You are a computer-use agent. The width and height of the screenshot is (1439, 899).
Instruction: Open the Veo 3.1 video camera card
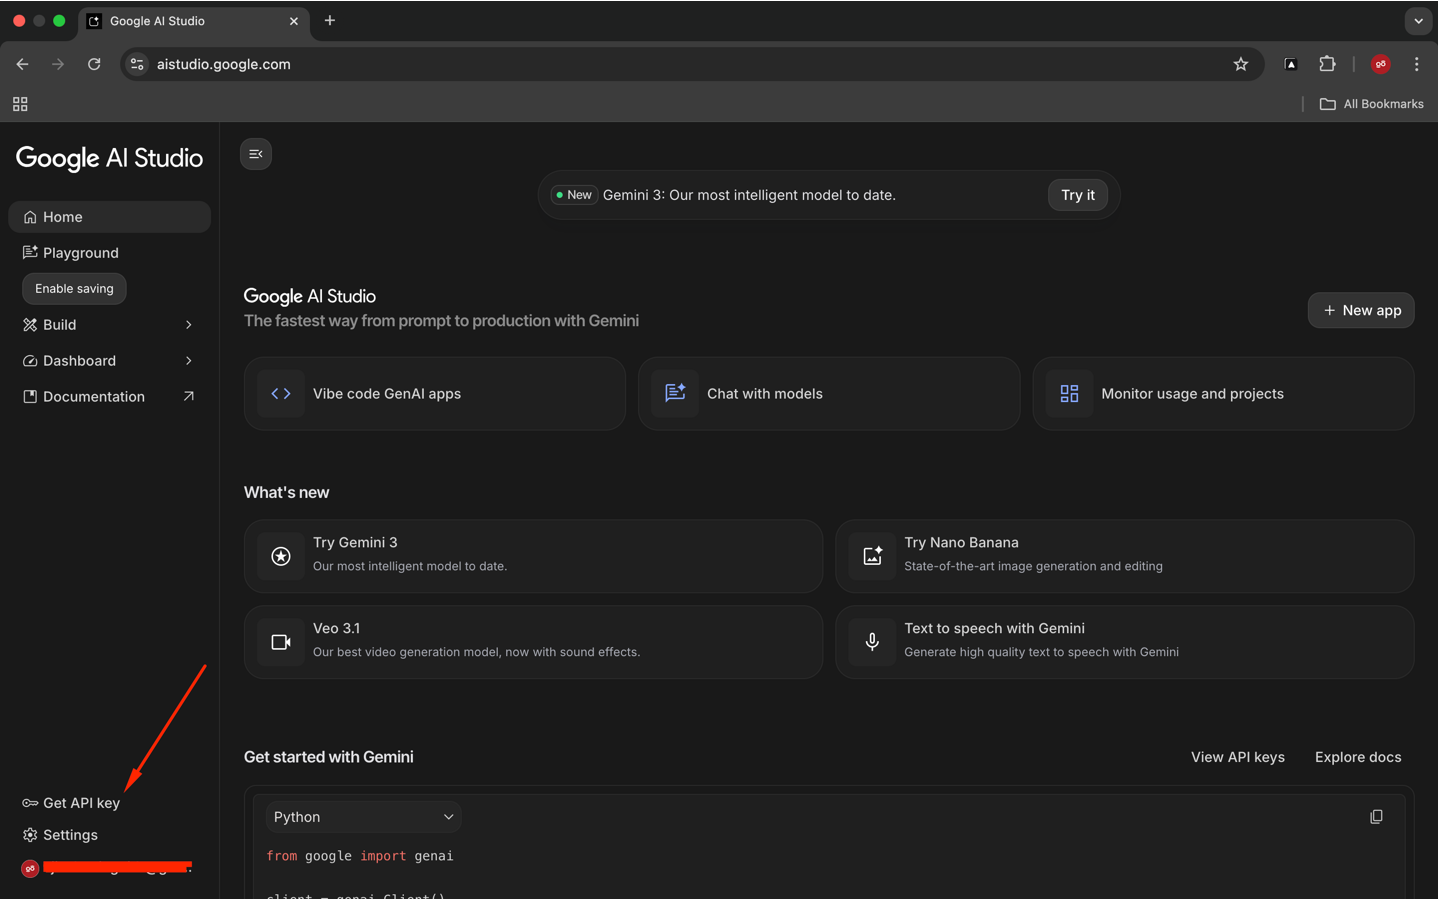(533, 641)
